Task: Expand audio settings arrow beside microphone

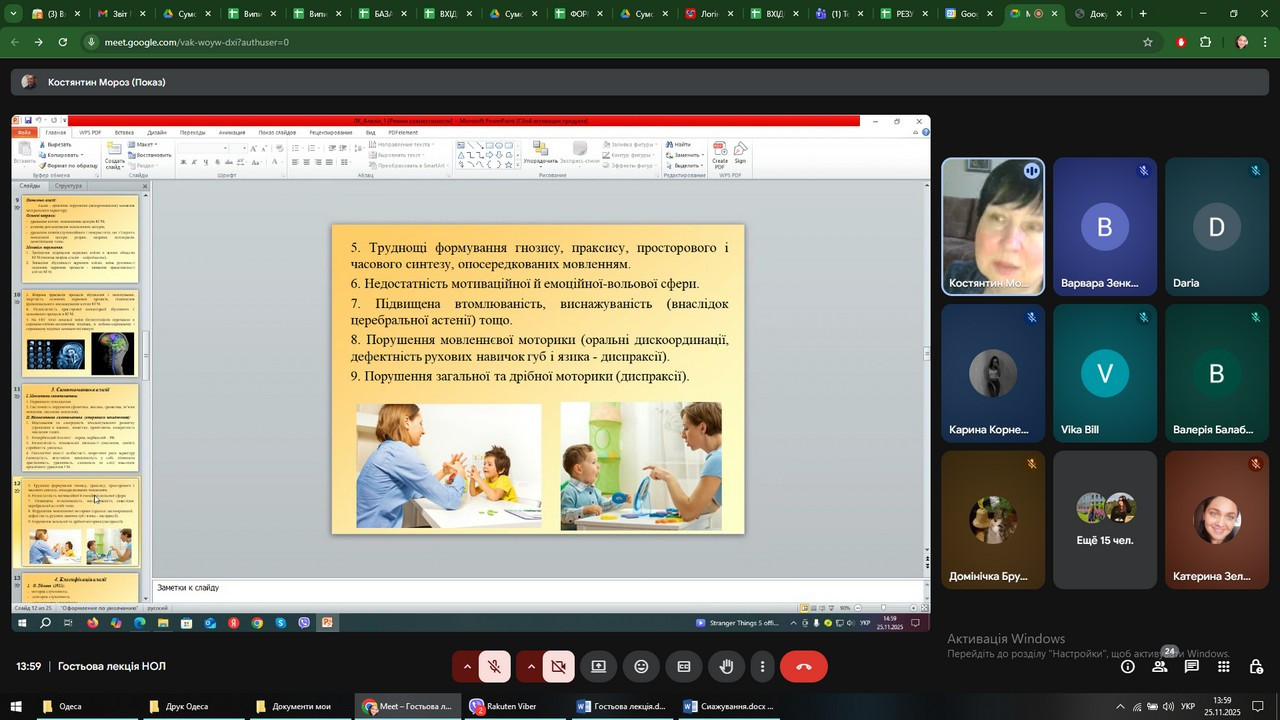Action: [x=466, y=666]
